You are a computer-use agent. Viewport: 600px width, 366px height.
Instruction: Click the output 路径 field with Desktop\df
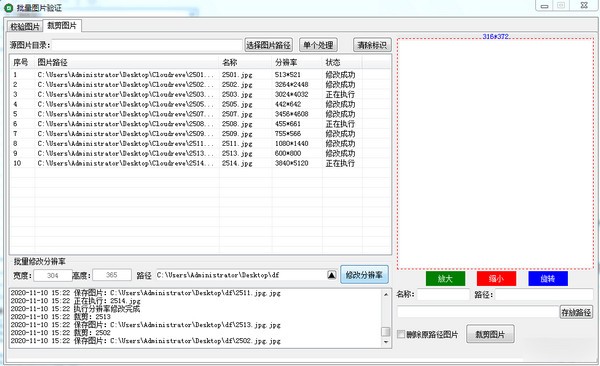pos(241,275)
